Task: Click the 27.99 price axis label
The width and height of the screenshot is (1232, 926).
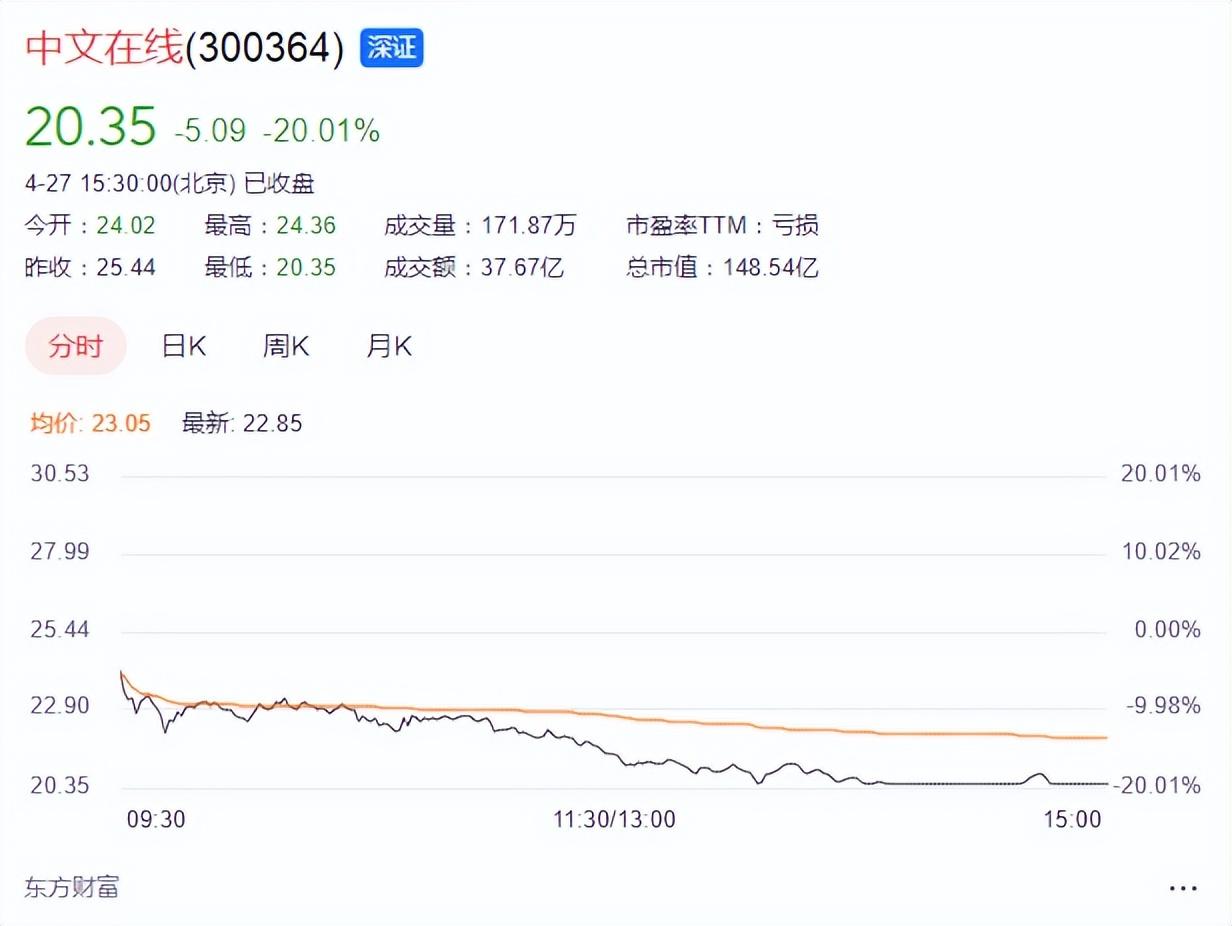Action: tap(60, 552)
